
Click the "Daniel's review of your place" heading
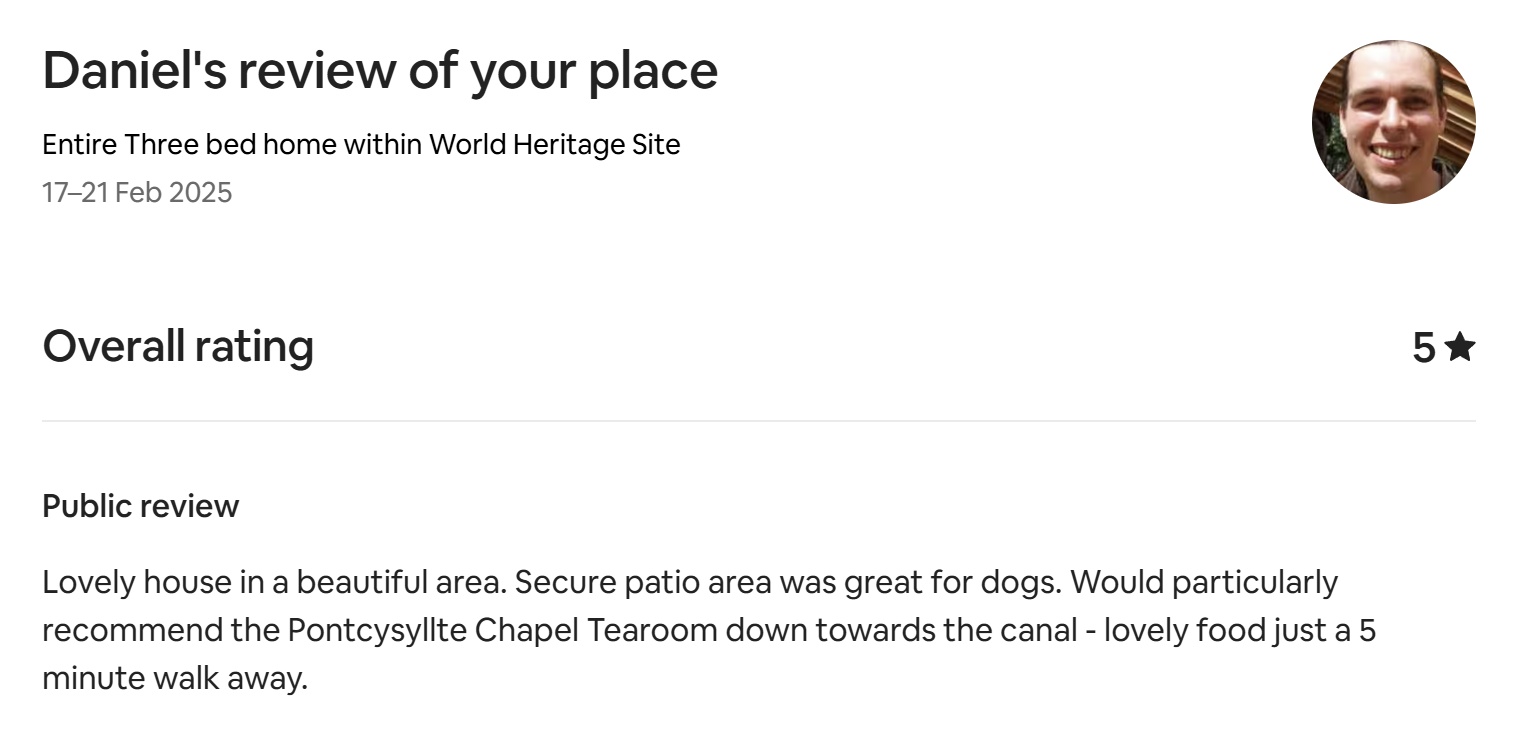click(380, 71)
